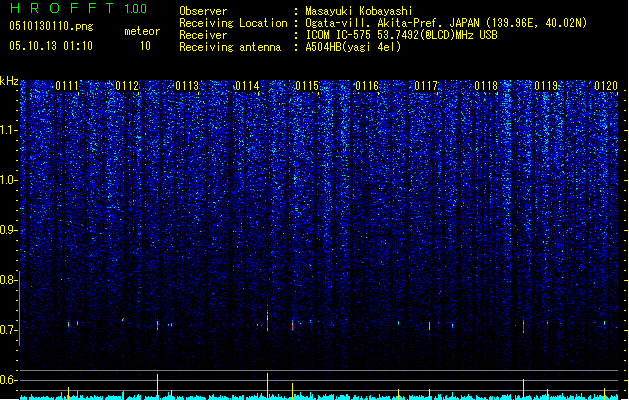
Task: Click the red meteor echo before 0119
Action: 523,326
